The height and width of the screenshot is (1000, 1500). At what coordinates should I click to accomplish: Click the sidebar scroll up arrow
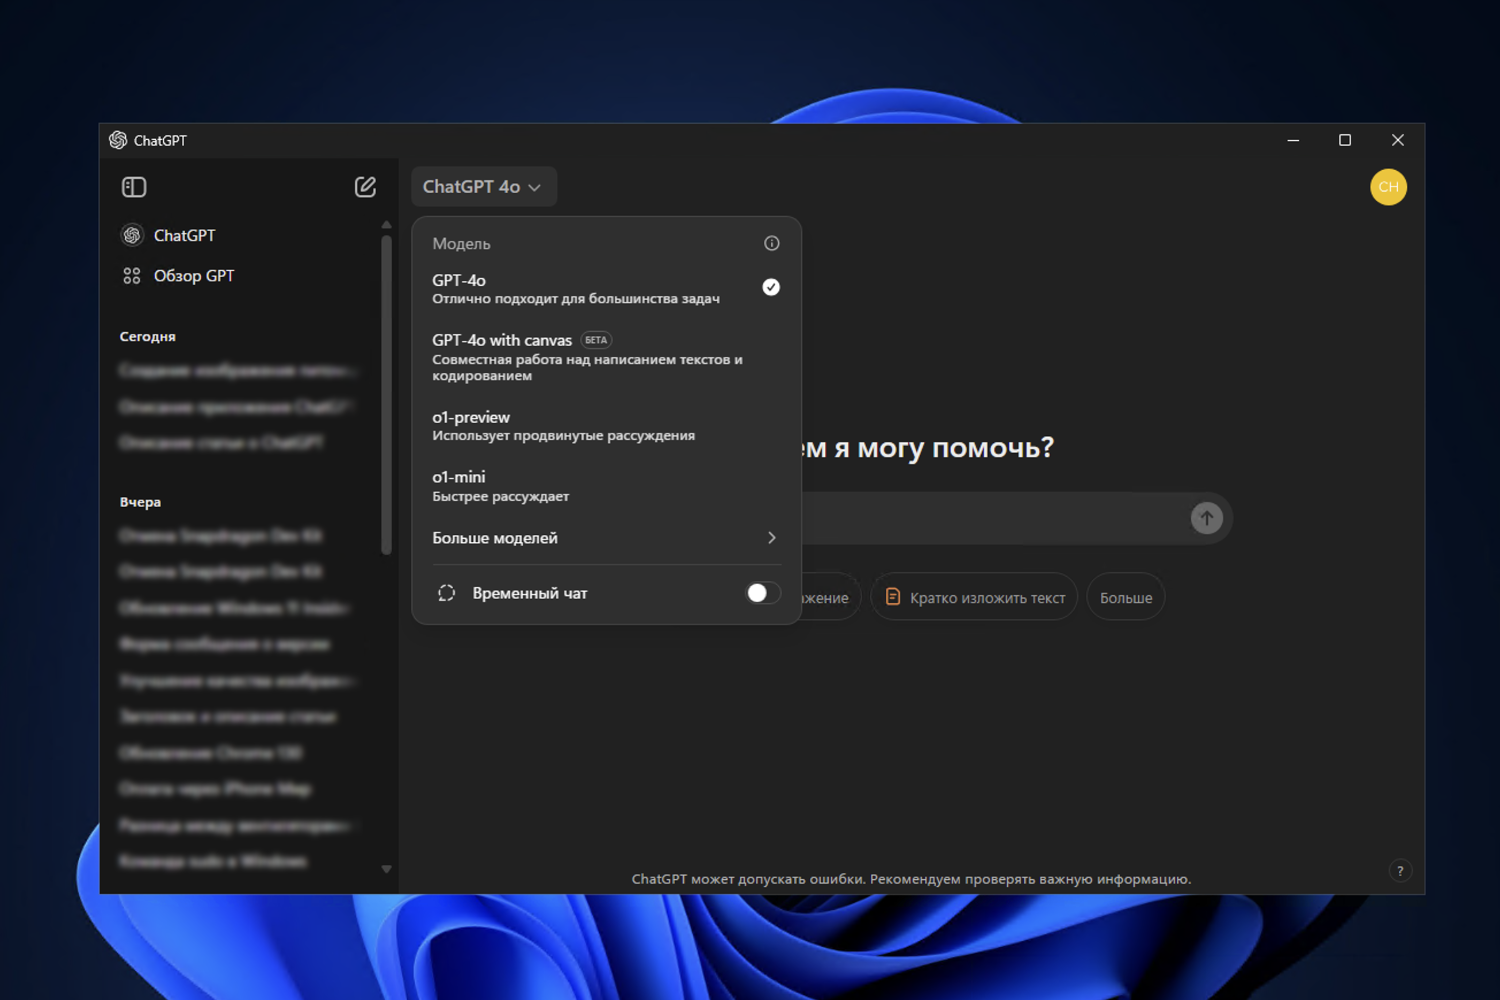386,224
